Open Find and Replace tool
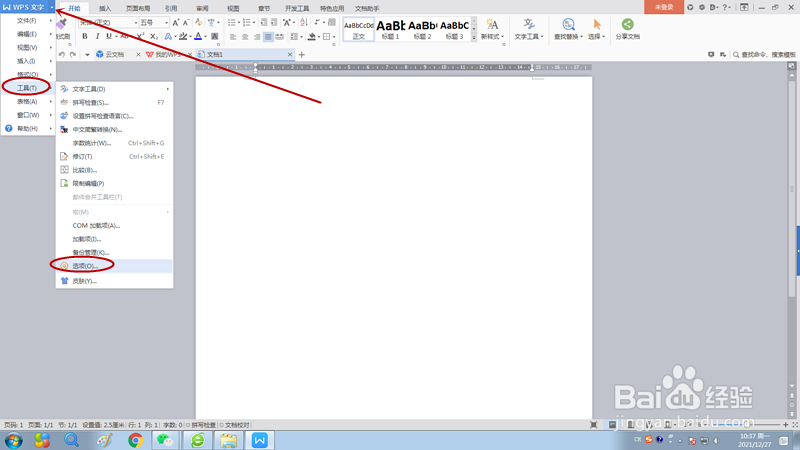This screenshot has width=800, height=450. coord(568,29)
